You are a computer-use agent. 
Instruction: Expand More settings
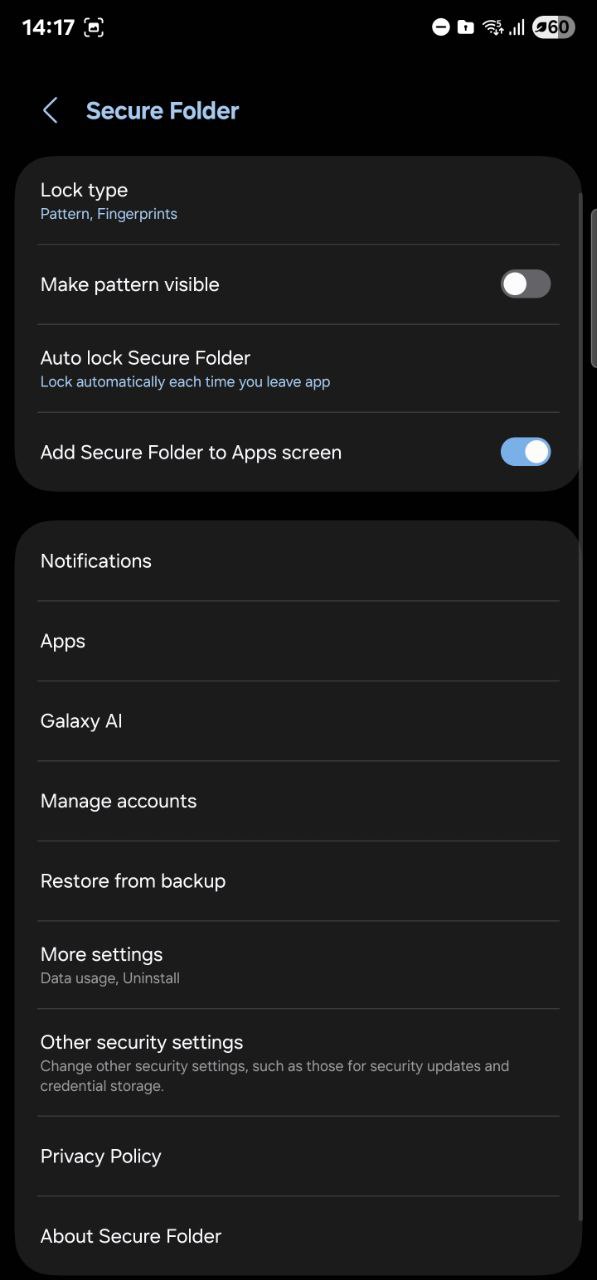click(298, 965)
